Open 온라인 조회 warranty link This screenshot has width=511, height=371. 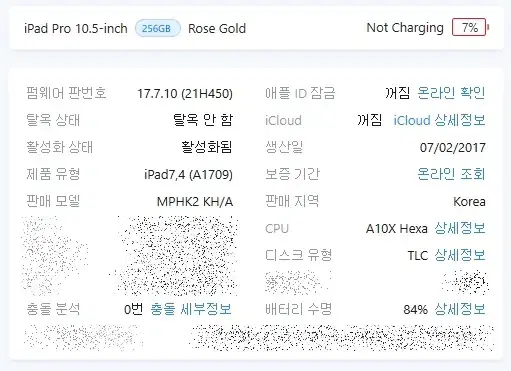tap(451, 174)
